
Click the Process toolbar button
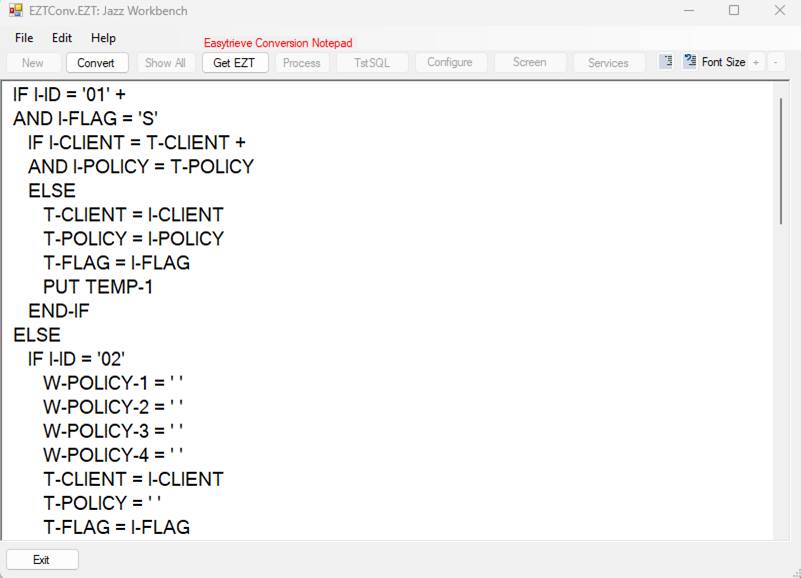[301, 62]
